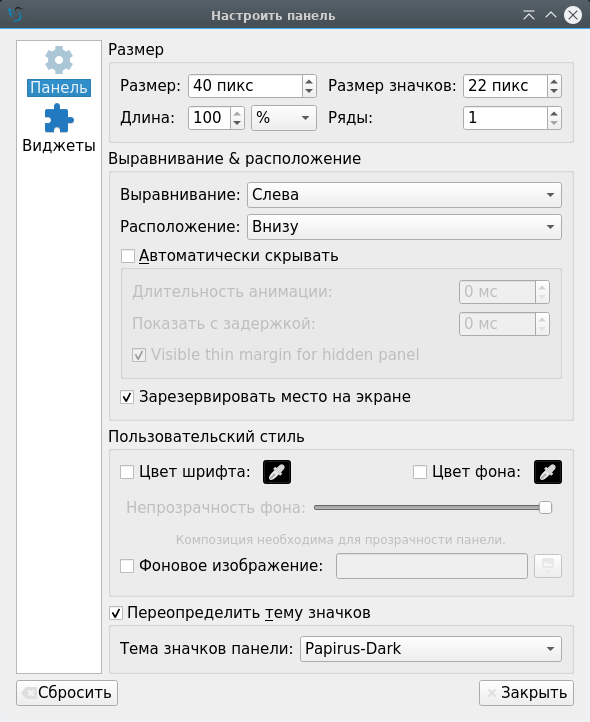Viewport: 590px width, 722px height.
Task: Open the length unit % dropdown
Action: [284, 118]
